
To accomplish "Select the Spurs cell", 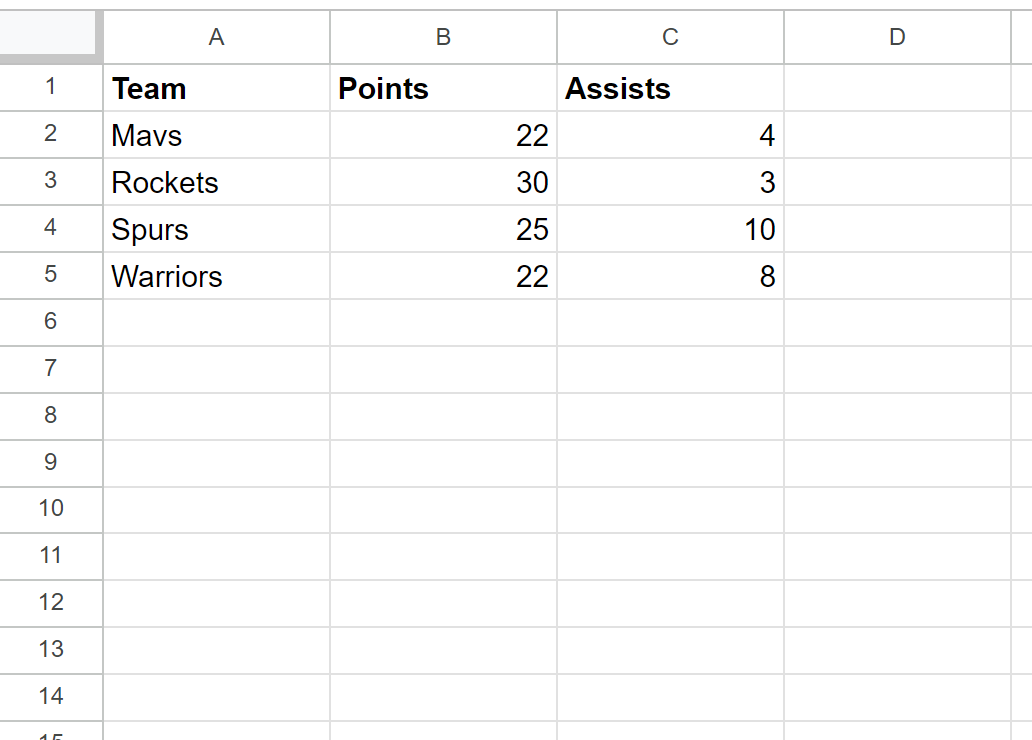I will (x=217, y=228).
